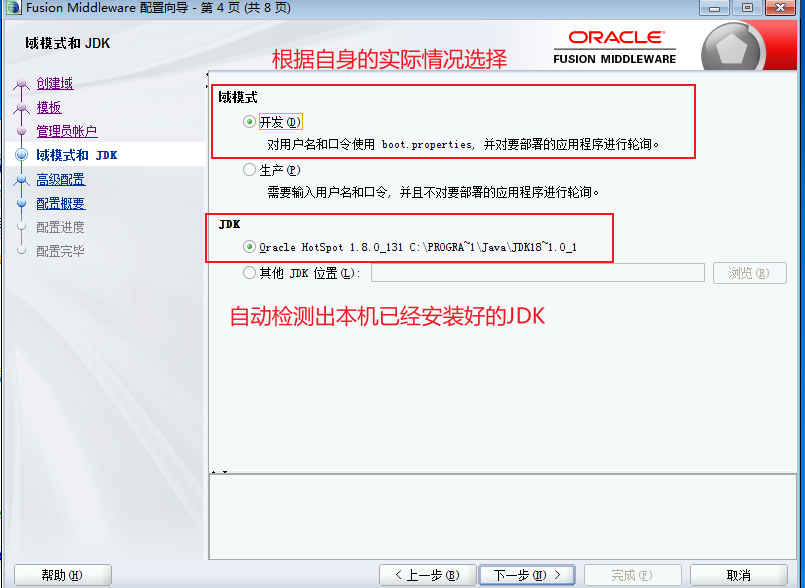This screenshot has width=805, height=588.
Task: Click the 浏览 button for JDK location
Action: pyautogui.click(x=749, y=272)
